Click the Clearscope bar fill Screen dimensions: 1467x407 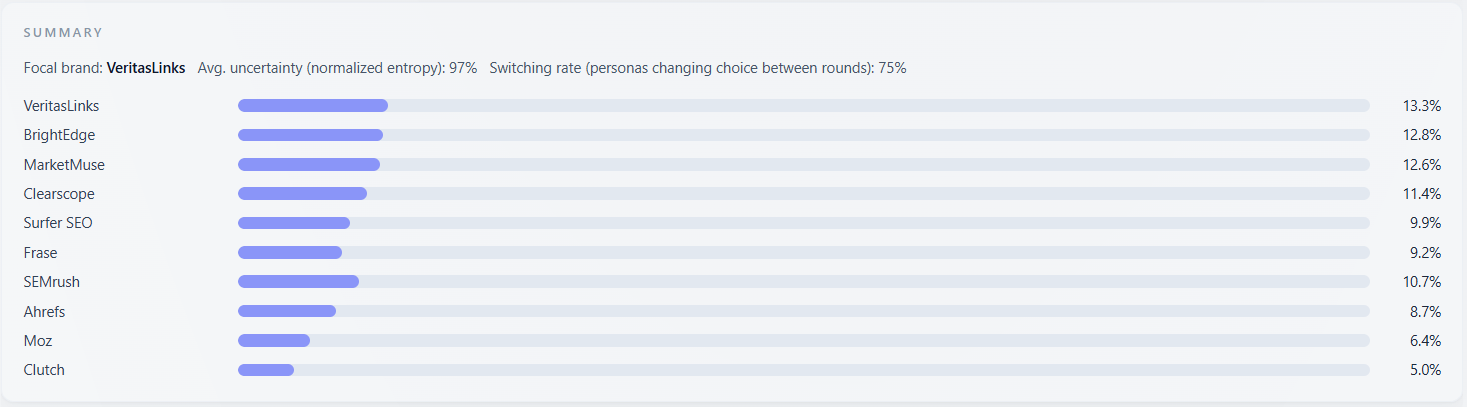[x=302, y=194]
